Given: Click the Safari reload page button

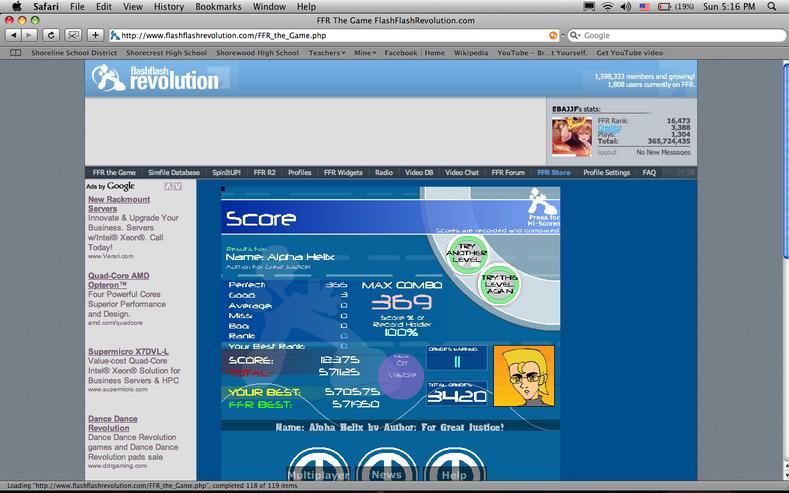Looking at the screenshot, I should [x=51, y=35].
